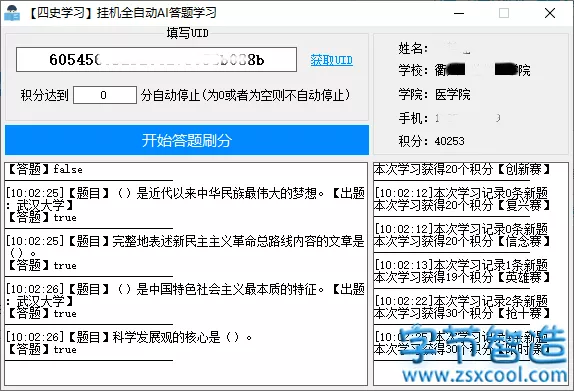
Task: Click the 创新赛 20个积分 log entry
Action: pyautogui.click(x=462, y=169)
